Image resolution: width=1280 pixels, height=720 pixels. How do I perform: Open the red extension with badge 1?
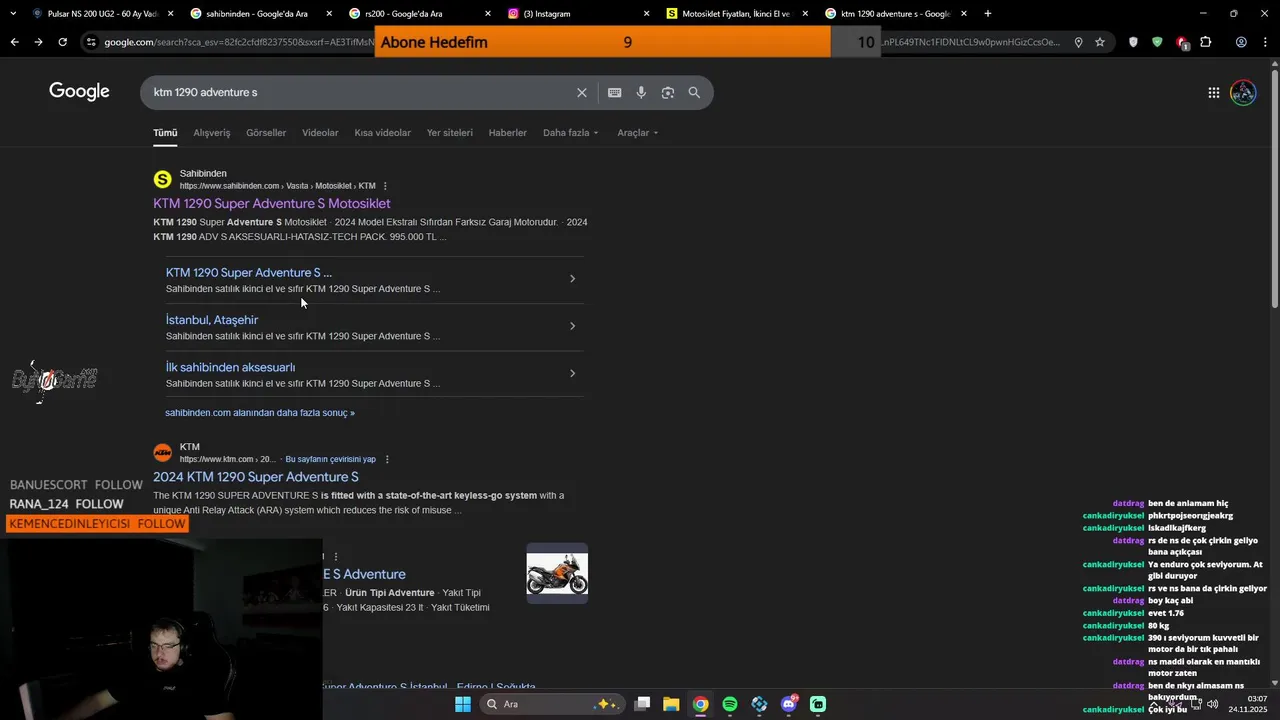pyautogui.click(x=1182, y=42)
